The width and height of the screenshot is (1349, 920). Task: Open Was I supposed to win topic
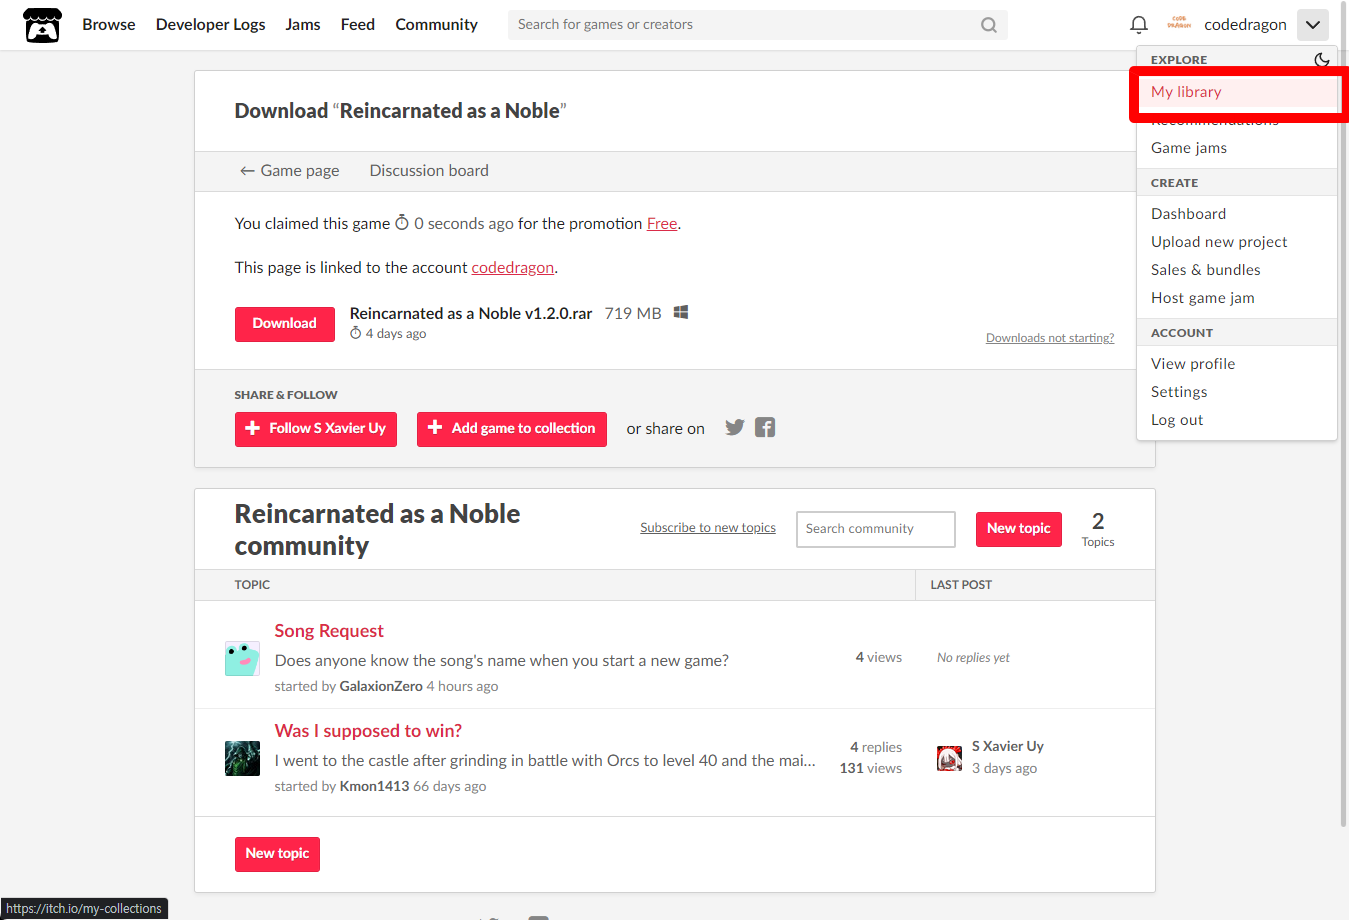coord(368,731)
